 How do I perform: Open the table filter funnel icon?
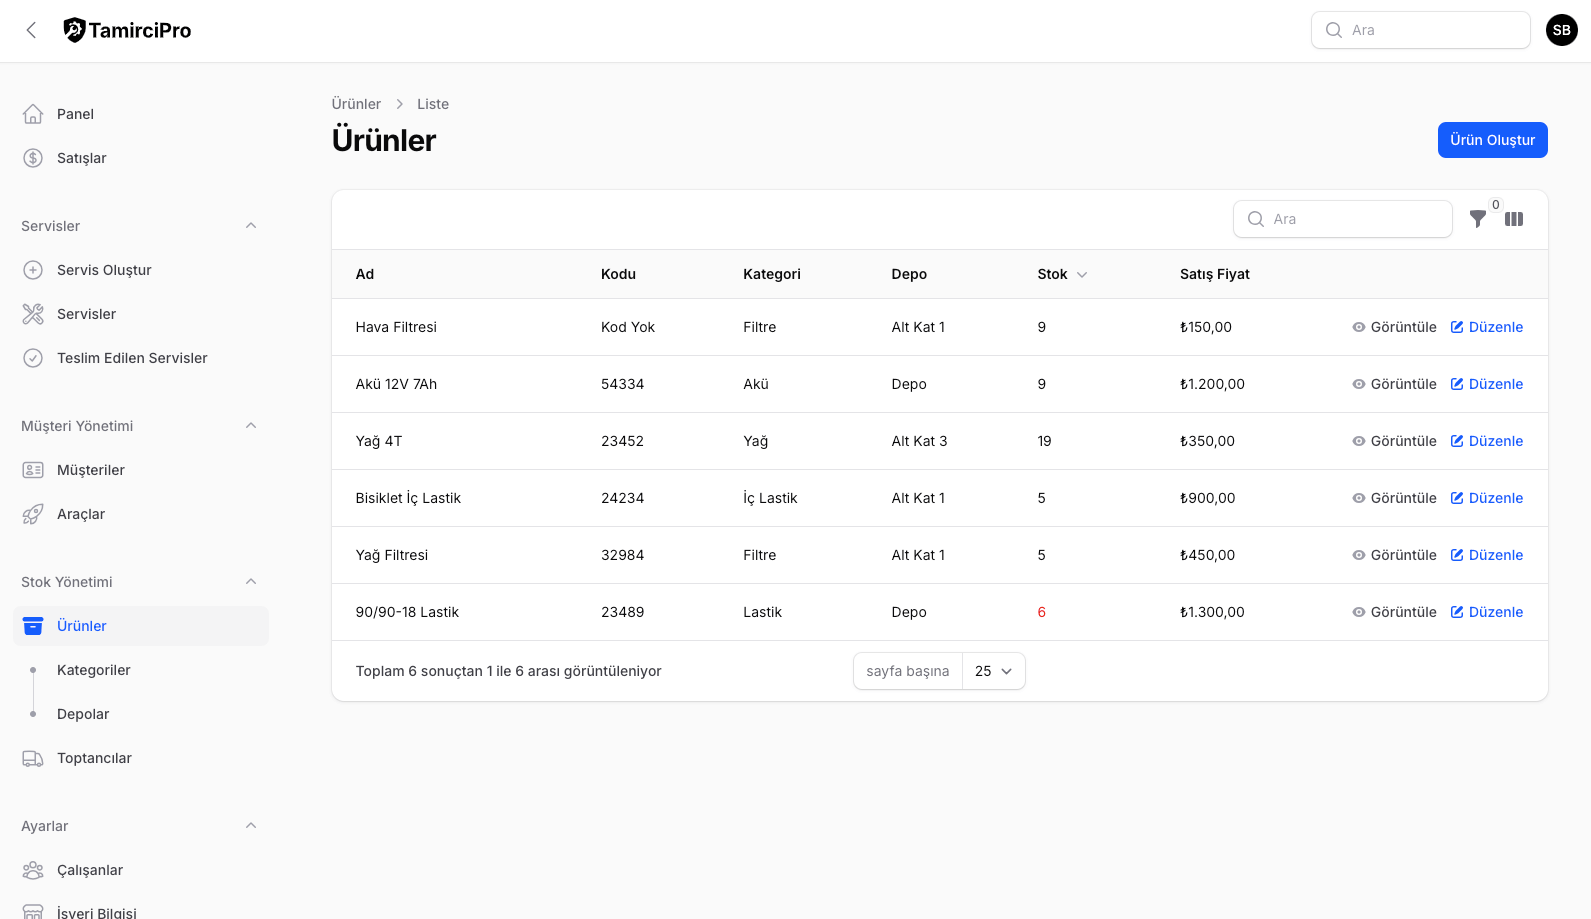pyautogui.click(x=1477, y=219)
